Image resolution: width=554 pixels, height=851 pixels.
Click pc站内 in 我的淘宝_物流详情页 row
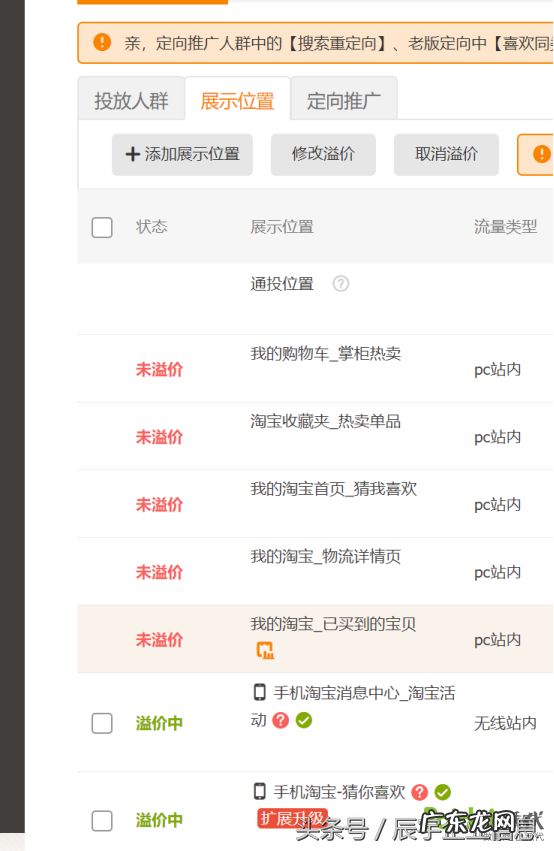[498, 572]
